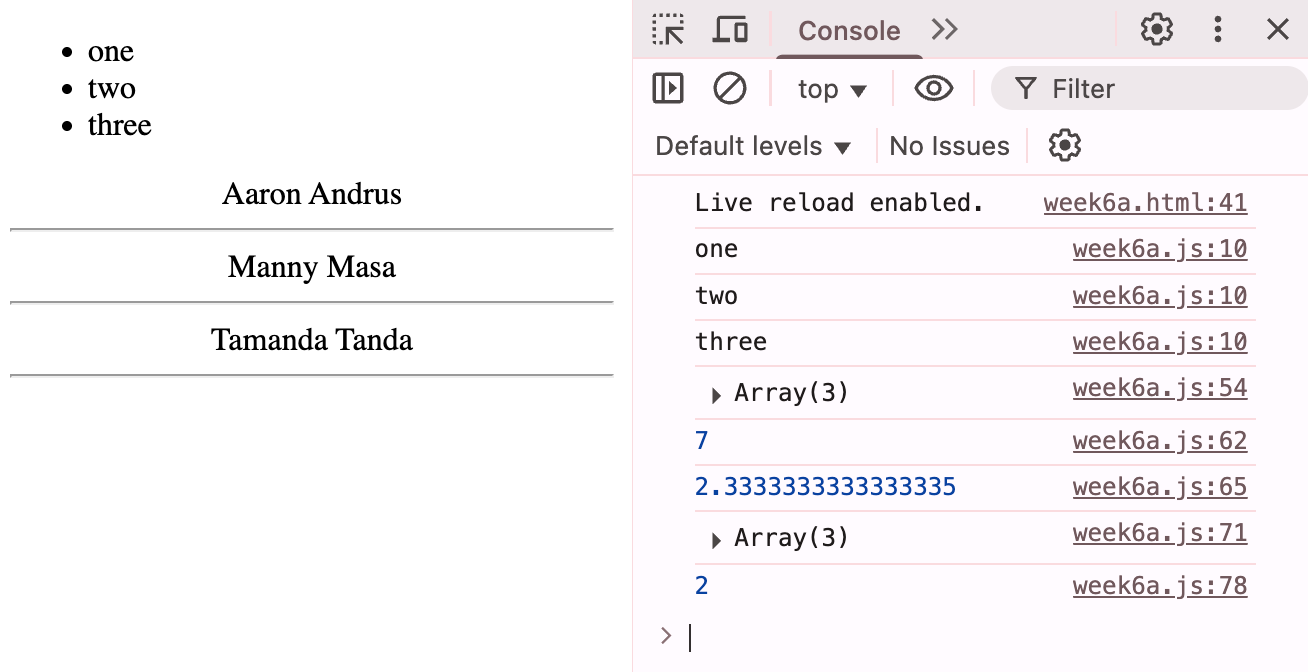Open the three-dot DevTools menu
Image resolution: width=1308 pixels, height=672 pixels.
pyautogui.click(x=1218, y=30)
